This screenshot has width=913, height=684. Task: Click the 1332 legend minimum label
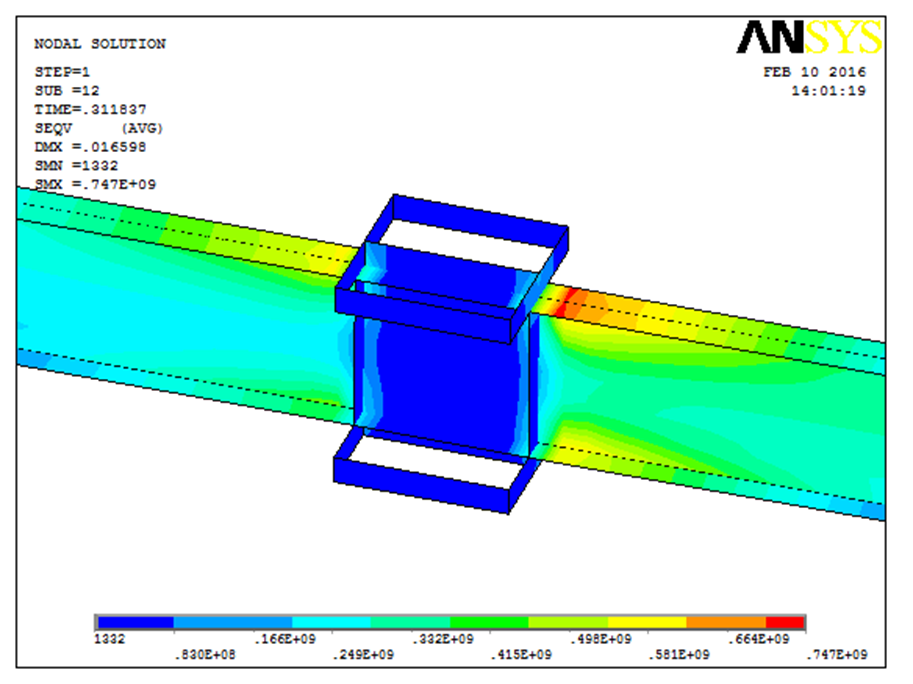[109, 639]
